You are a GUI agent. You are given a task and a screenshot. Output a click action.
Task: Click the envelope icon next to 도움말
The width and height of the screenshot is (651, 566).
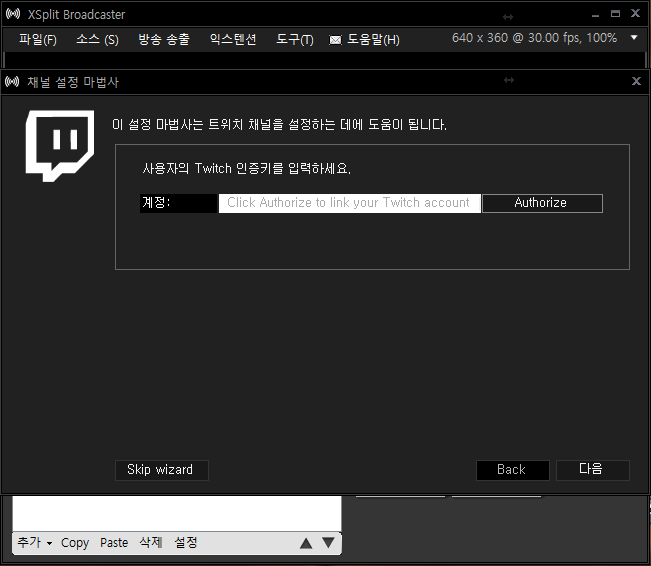point(335,40)
